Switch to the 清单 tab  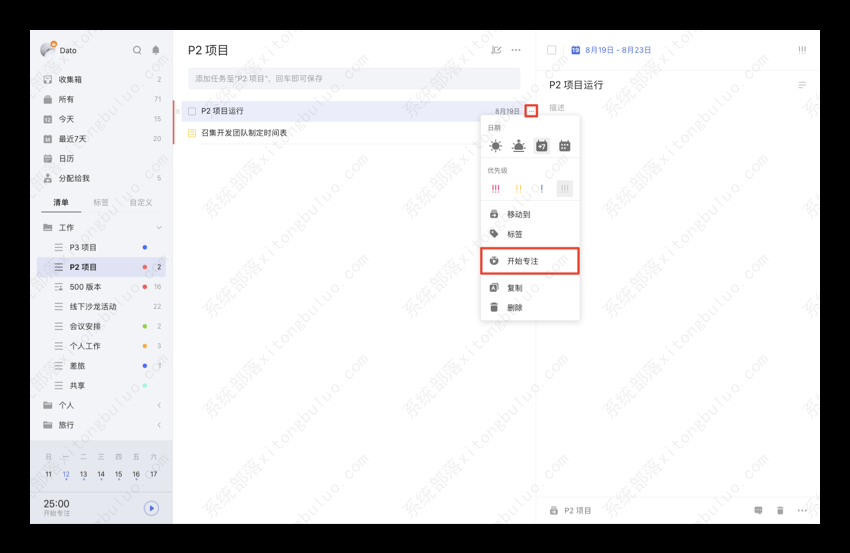pos(61,202)
